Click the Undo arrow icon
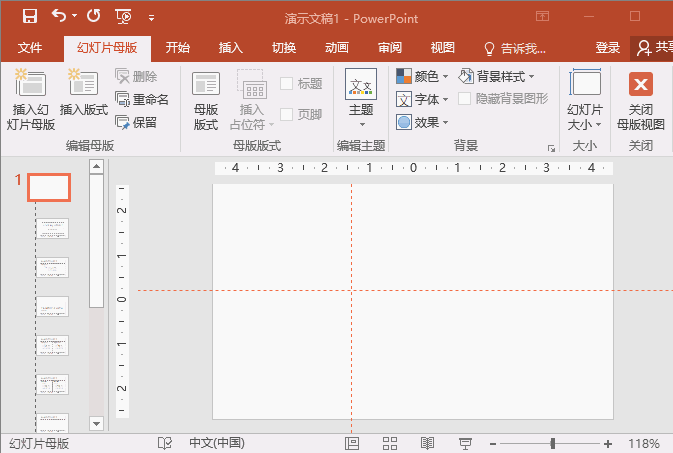This screenshot has height=453, width=673. (59, 16)
